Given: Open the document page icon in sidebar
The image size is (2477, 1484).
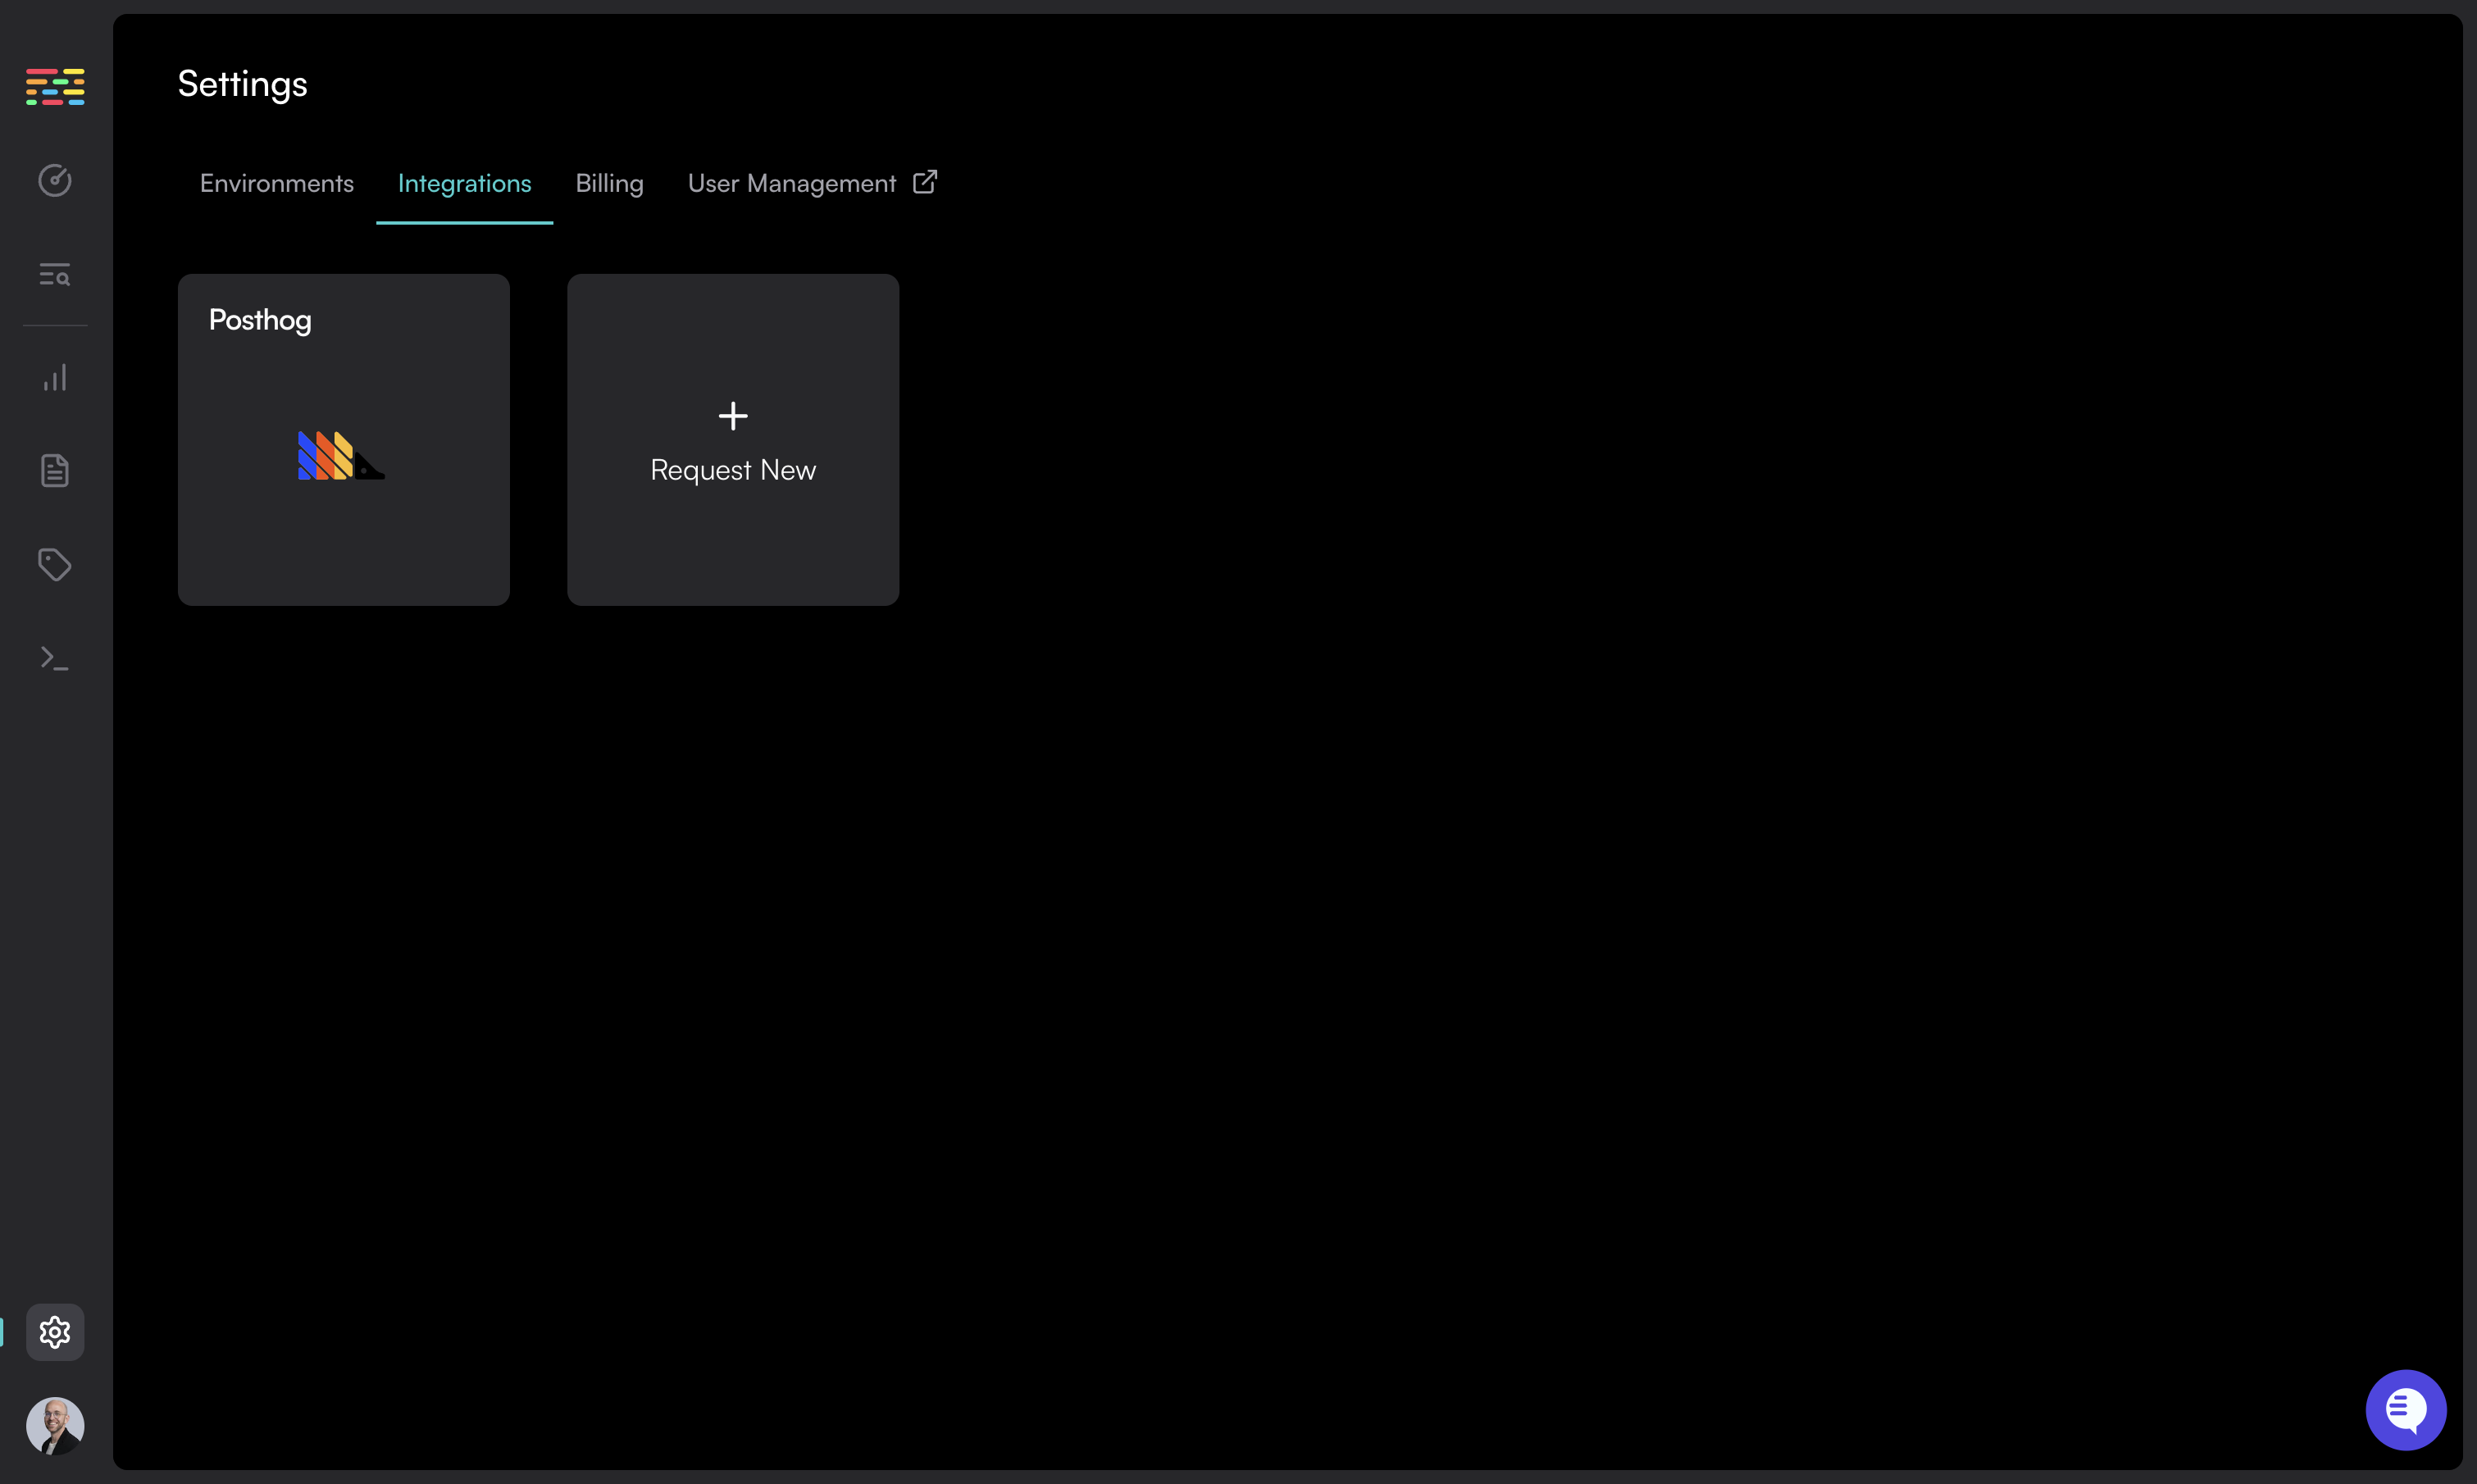Looking at the screenshot, I should pyautogui.click(x=55, y=470).
